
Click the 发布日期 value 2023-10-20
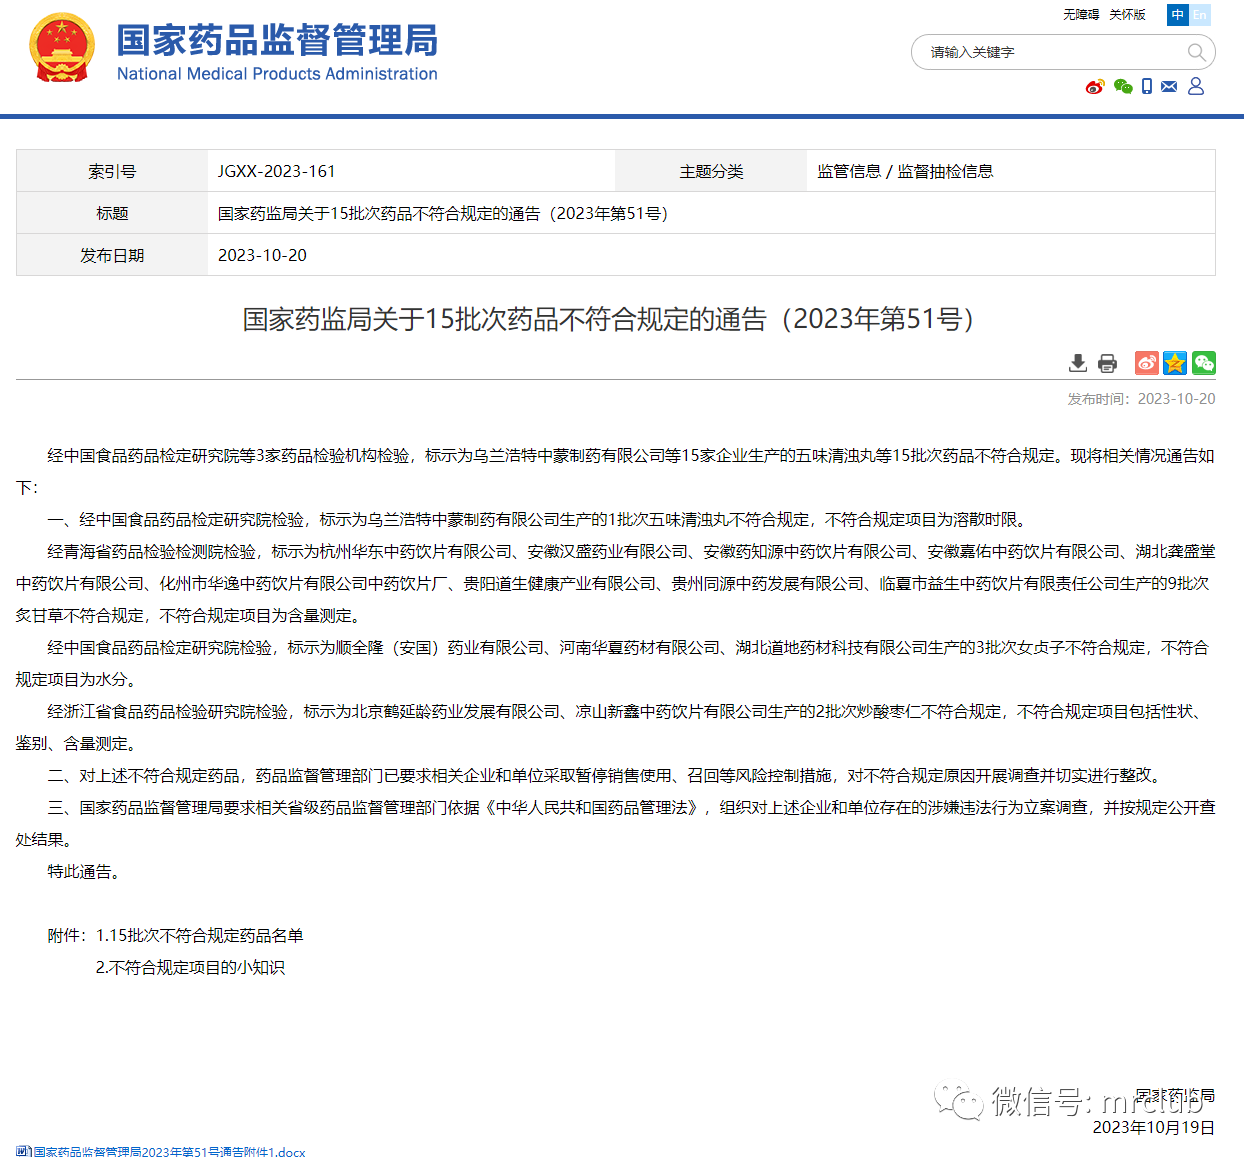point(262,255)
